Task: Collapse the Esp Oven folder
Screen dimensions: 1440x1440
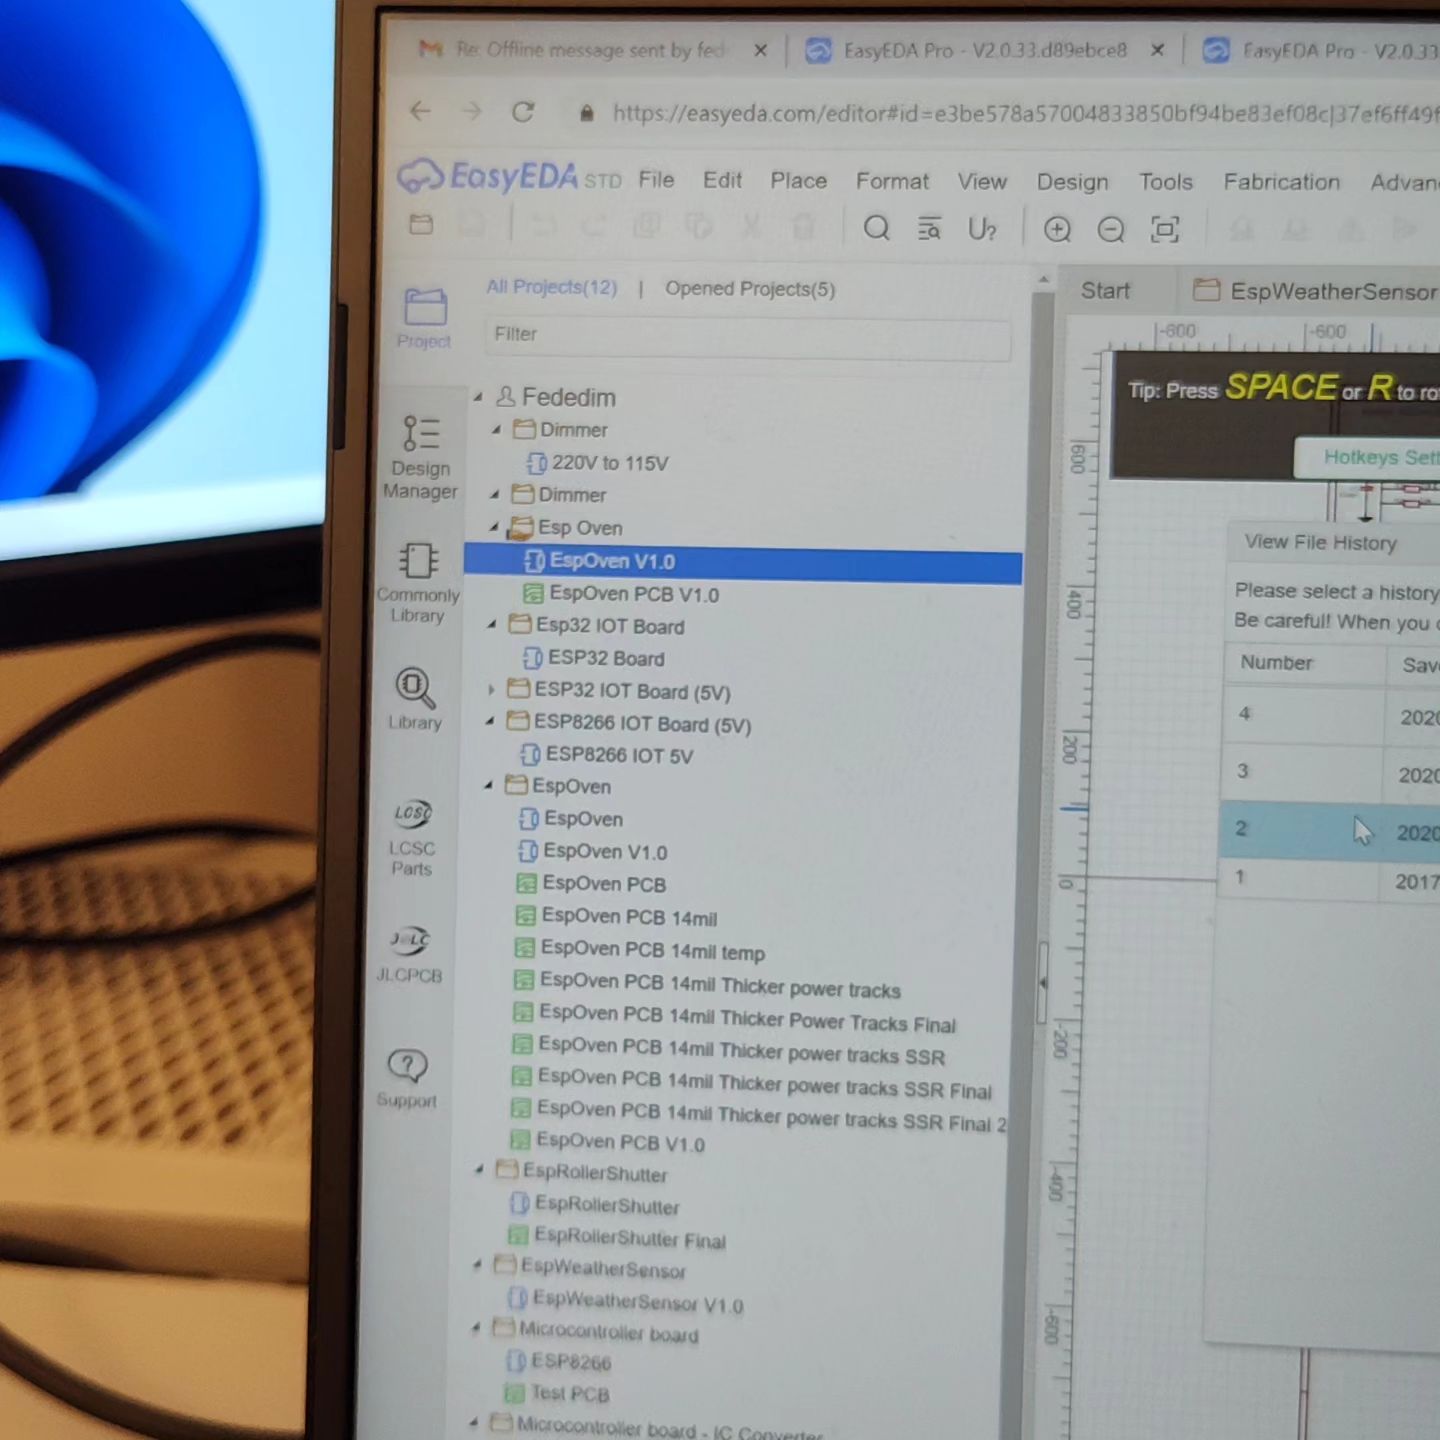Action: [x=494, y=527]
